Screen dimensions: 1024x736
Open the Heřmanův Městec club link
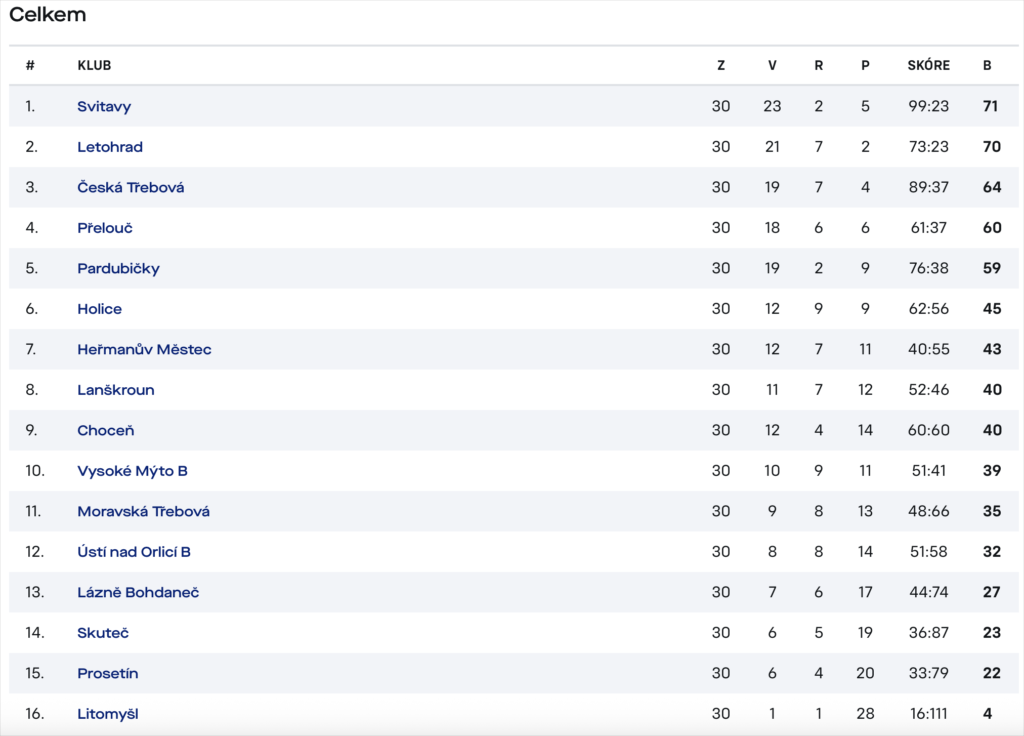(x=144, y=349)
